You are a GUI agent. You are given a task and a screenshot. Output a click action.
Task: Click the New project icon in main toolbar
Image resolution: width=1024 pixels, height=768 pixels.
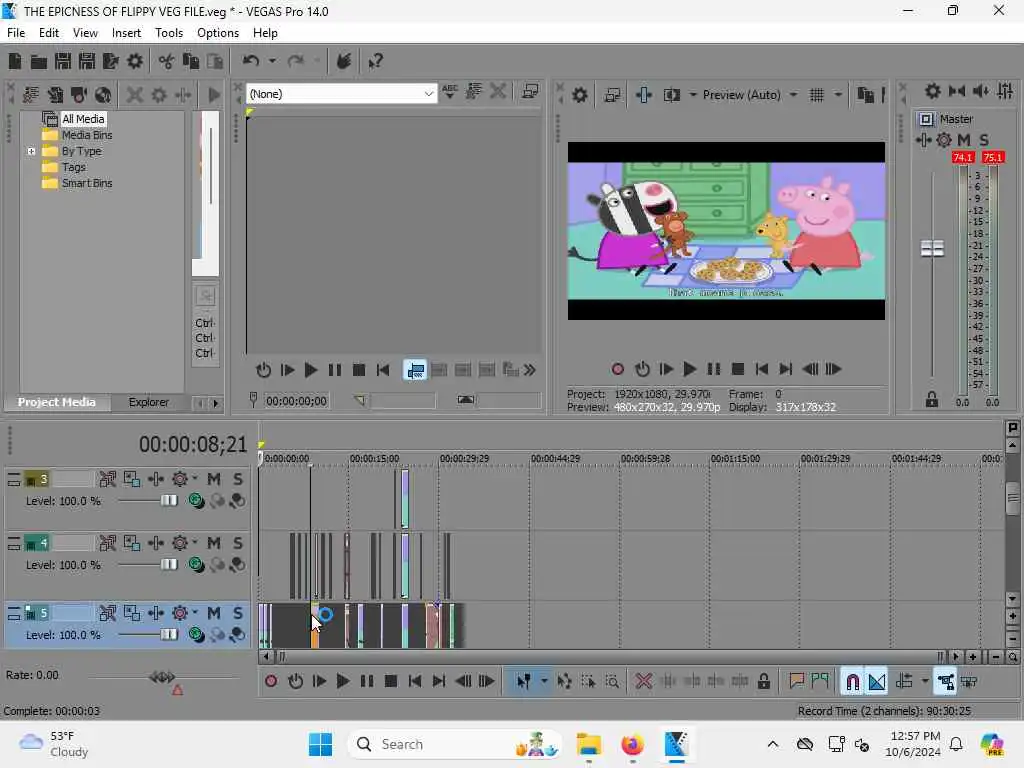[x=14, y=61]
